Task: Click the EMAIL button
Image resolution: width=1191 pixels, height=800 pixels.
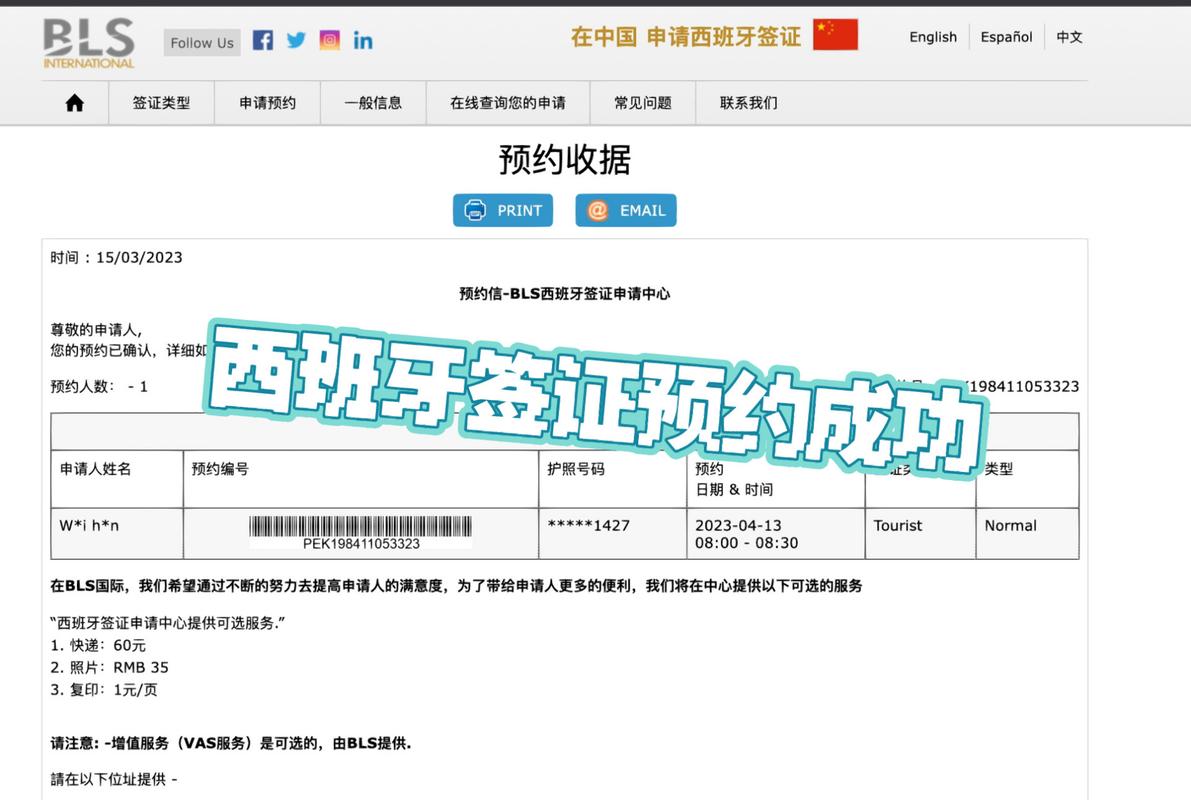Action: (626, 210)
